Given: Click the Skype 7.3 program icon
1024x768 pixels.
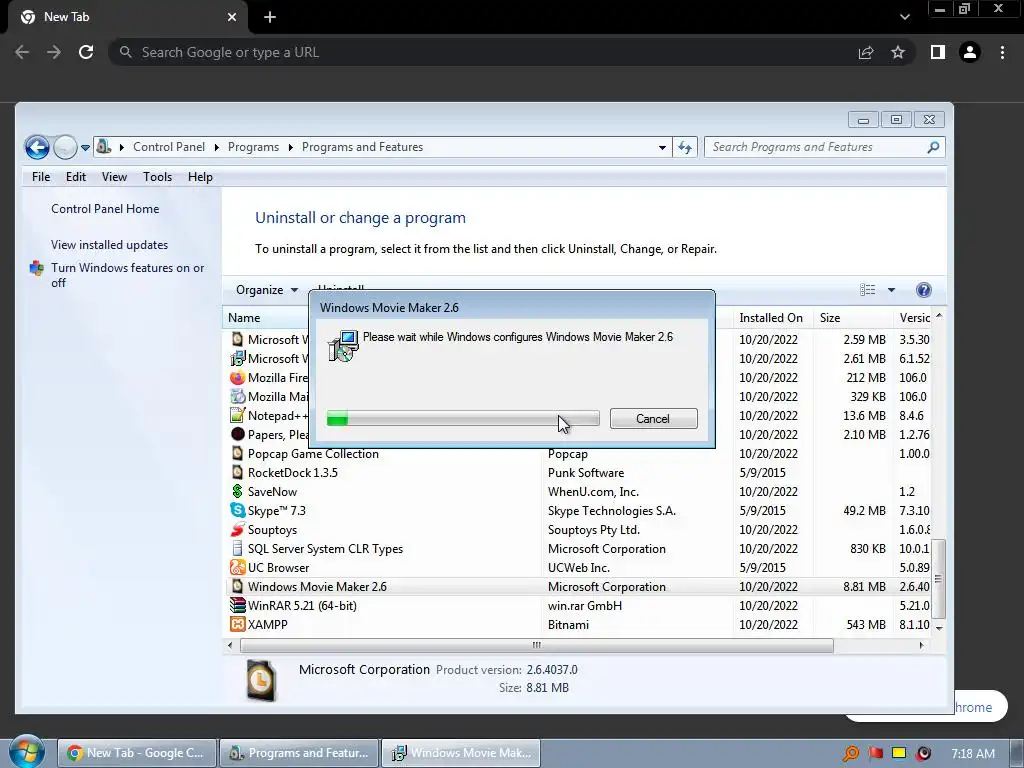Looking at the screenshot, I should click(237, 511).
